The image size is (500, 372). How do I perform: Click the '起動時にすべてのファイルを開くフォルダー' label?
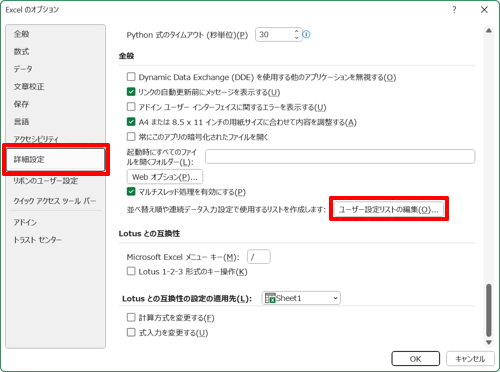[162, 157]
